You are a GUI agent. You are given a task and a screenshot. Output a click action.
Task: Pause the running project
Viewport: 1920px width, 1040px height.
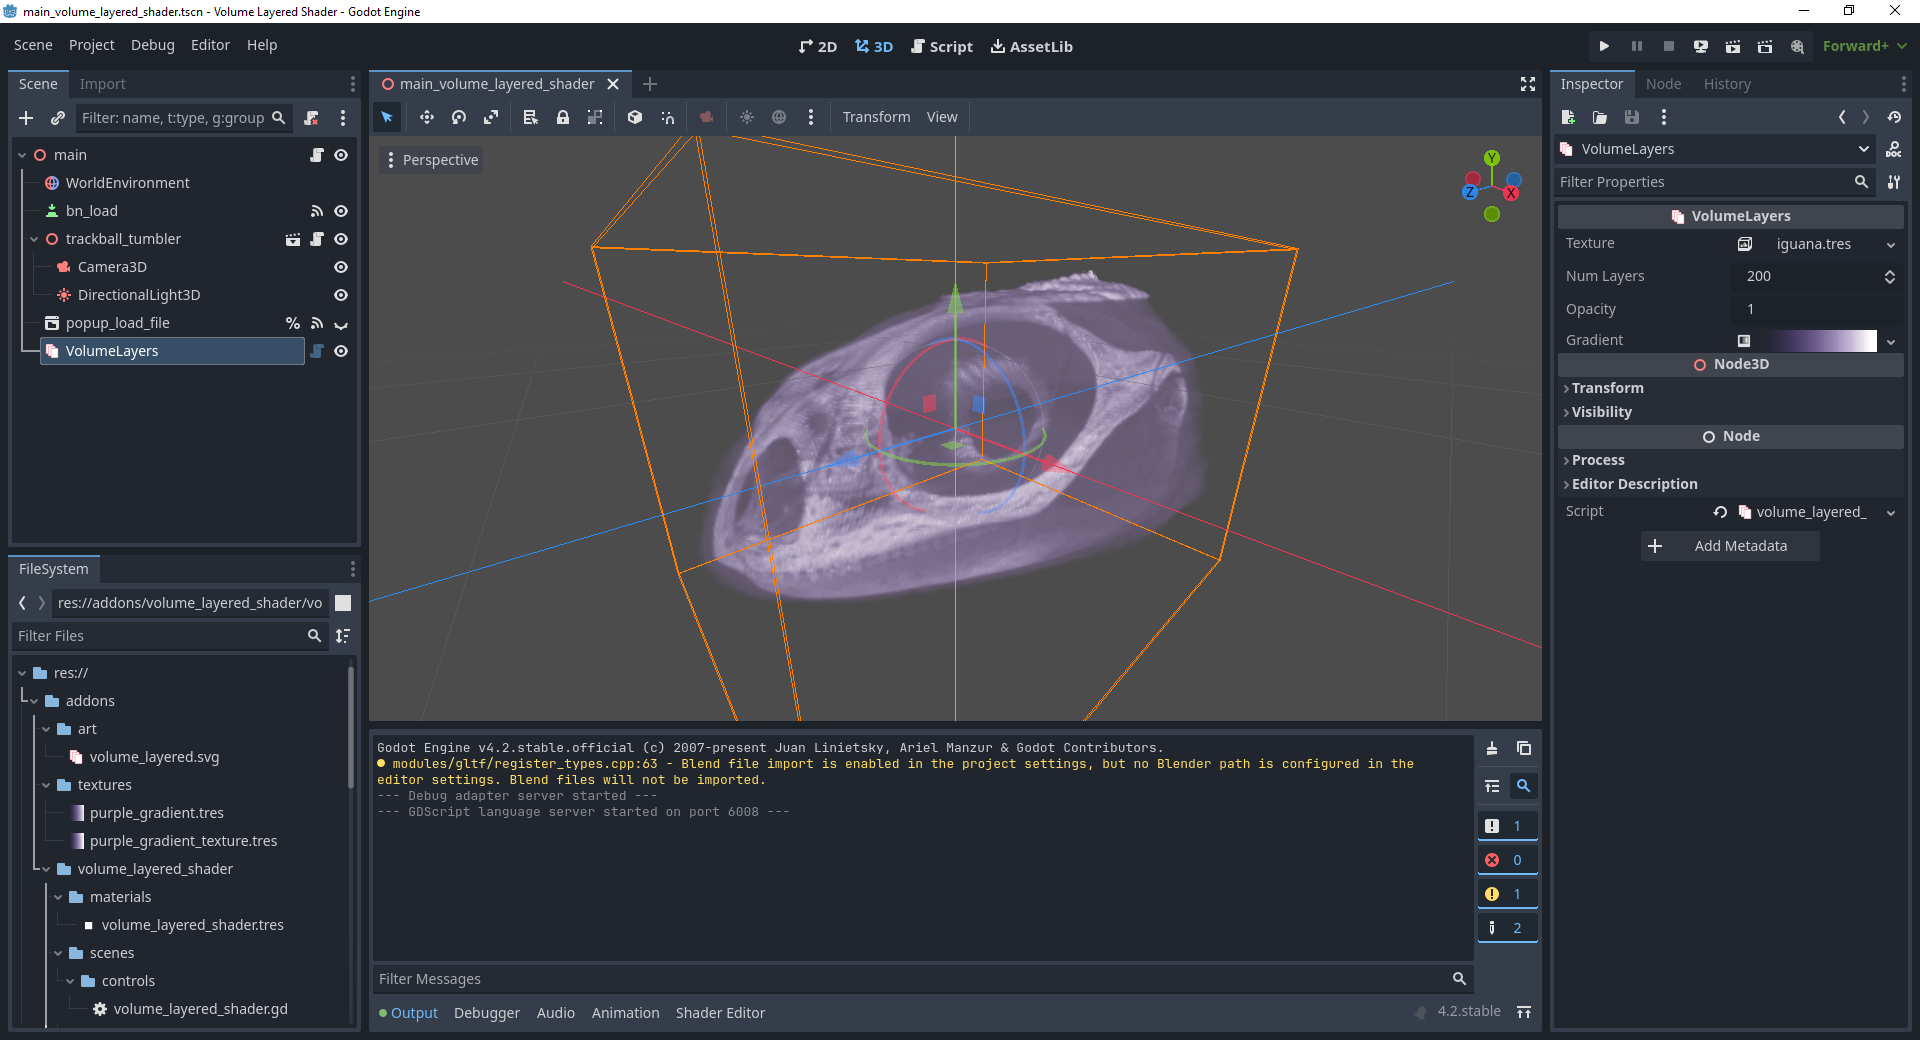point(1637,46)
